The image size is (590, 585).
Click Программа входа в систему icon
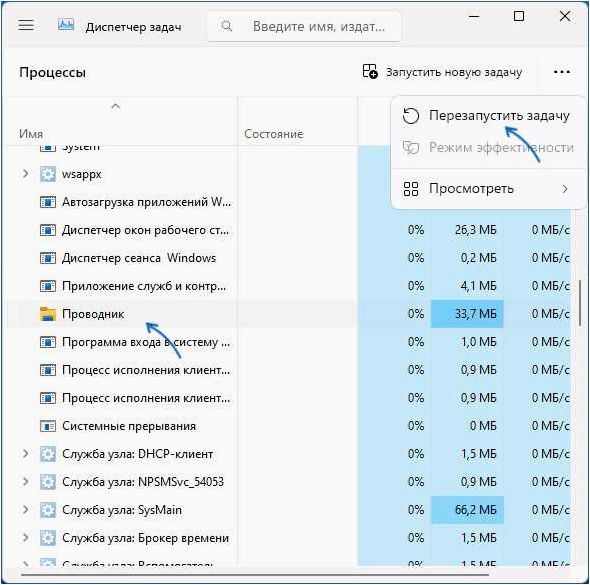click(48, 342)
